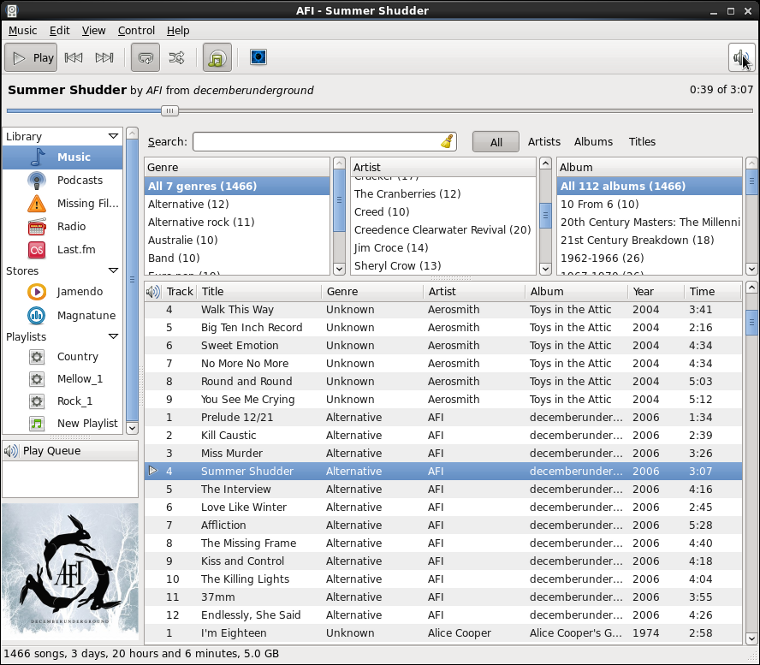This screenshot has height=665, width=760.
Task: Open the View menu
Action: tap(93, 30)
